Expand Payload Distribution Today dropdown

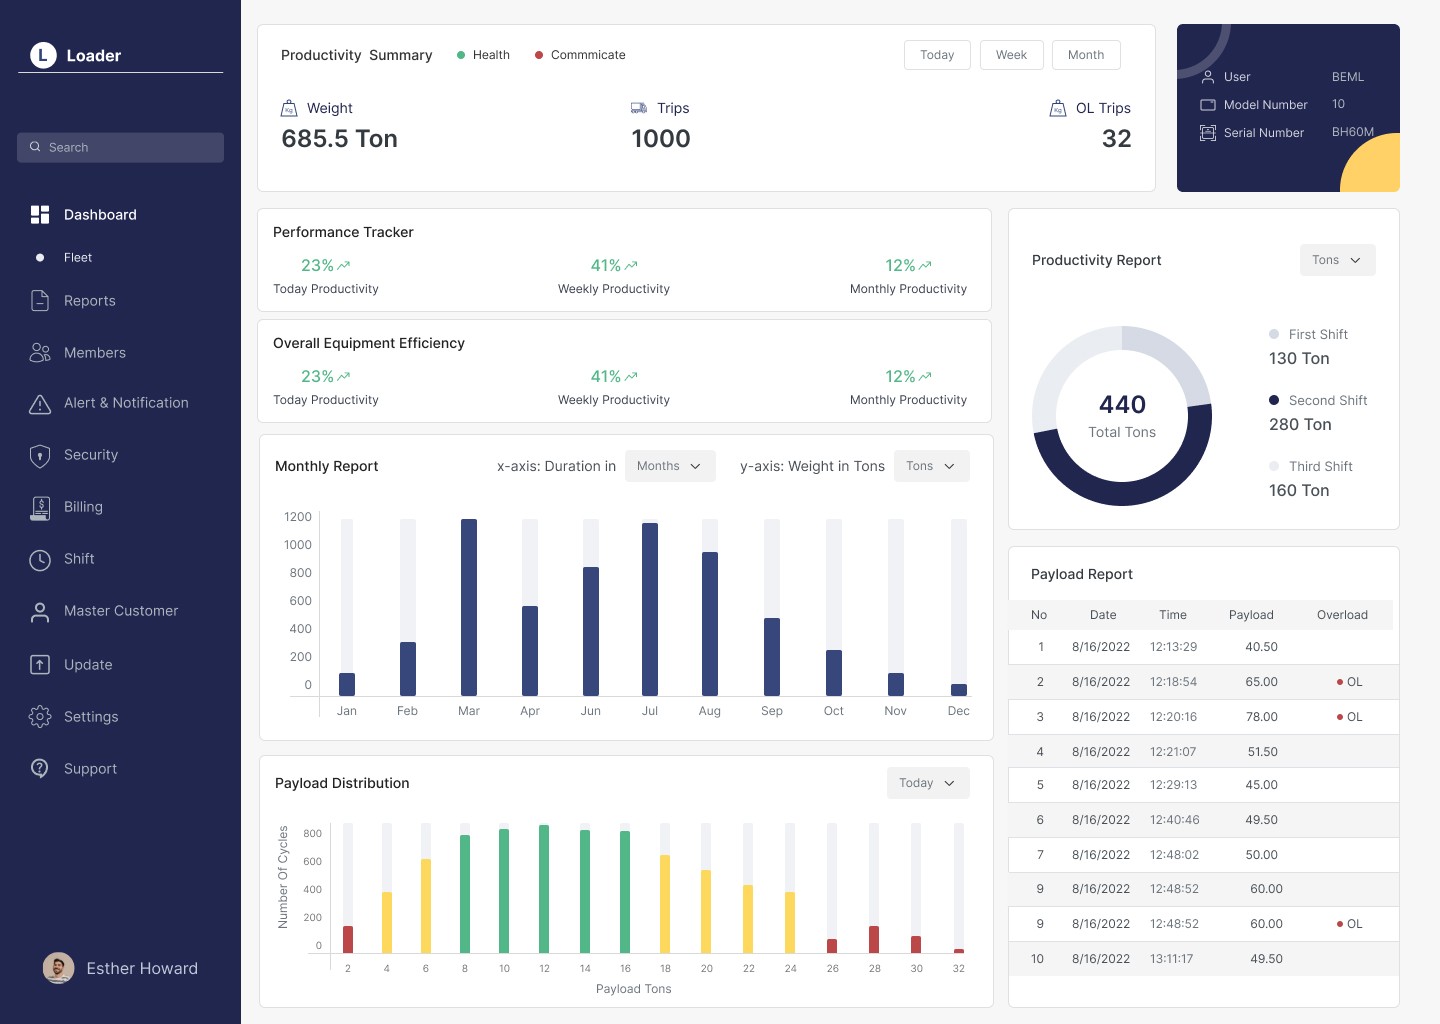[927, 783]
